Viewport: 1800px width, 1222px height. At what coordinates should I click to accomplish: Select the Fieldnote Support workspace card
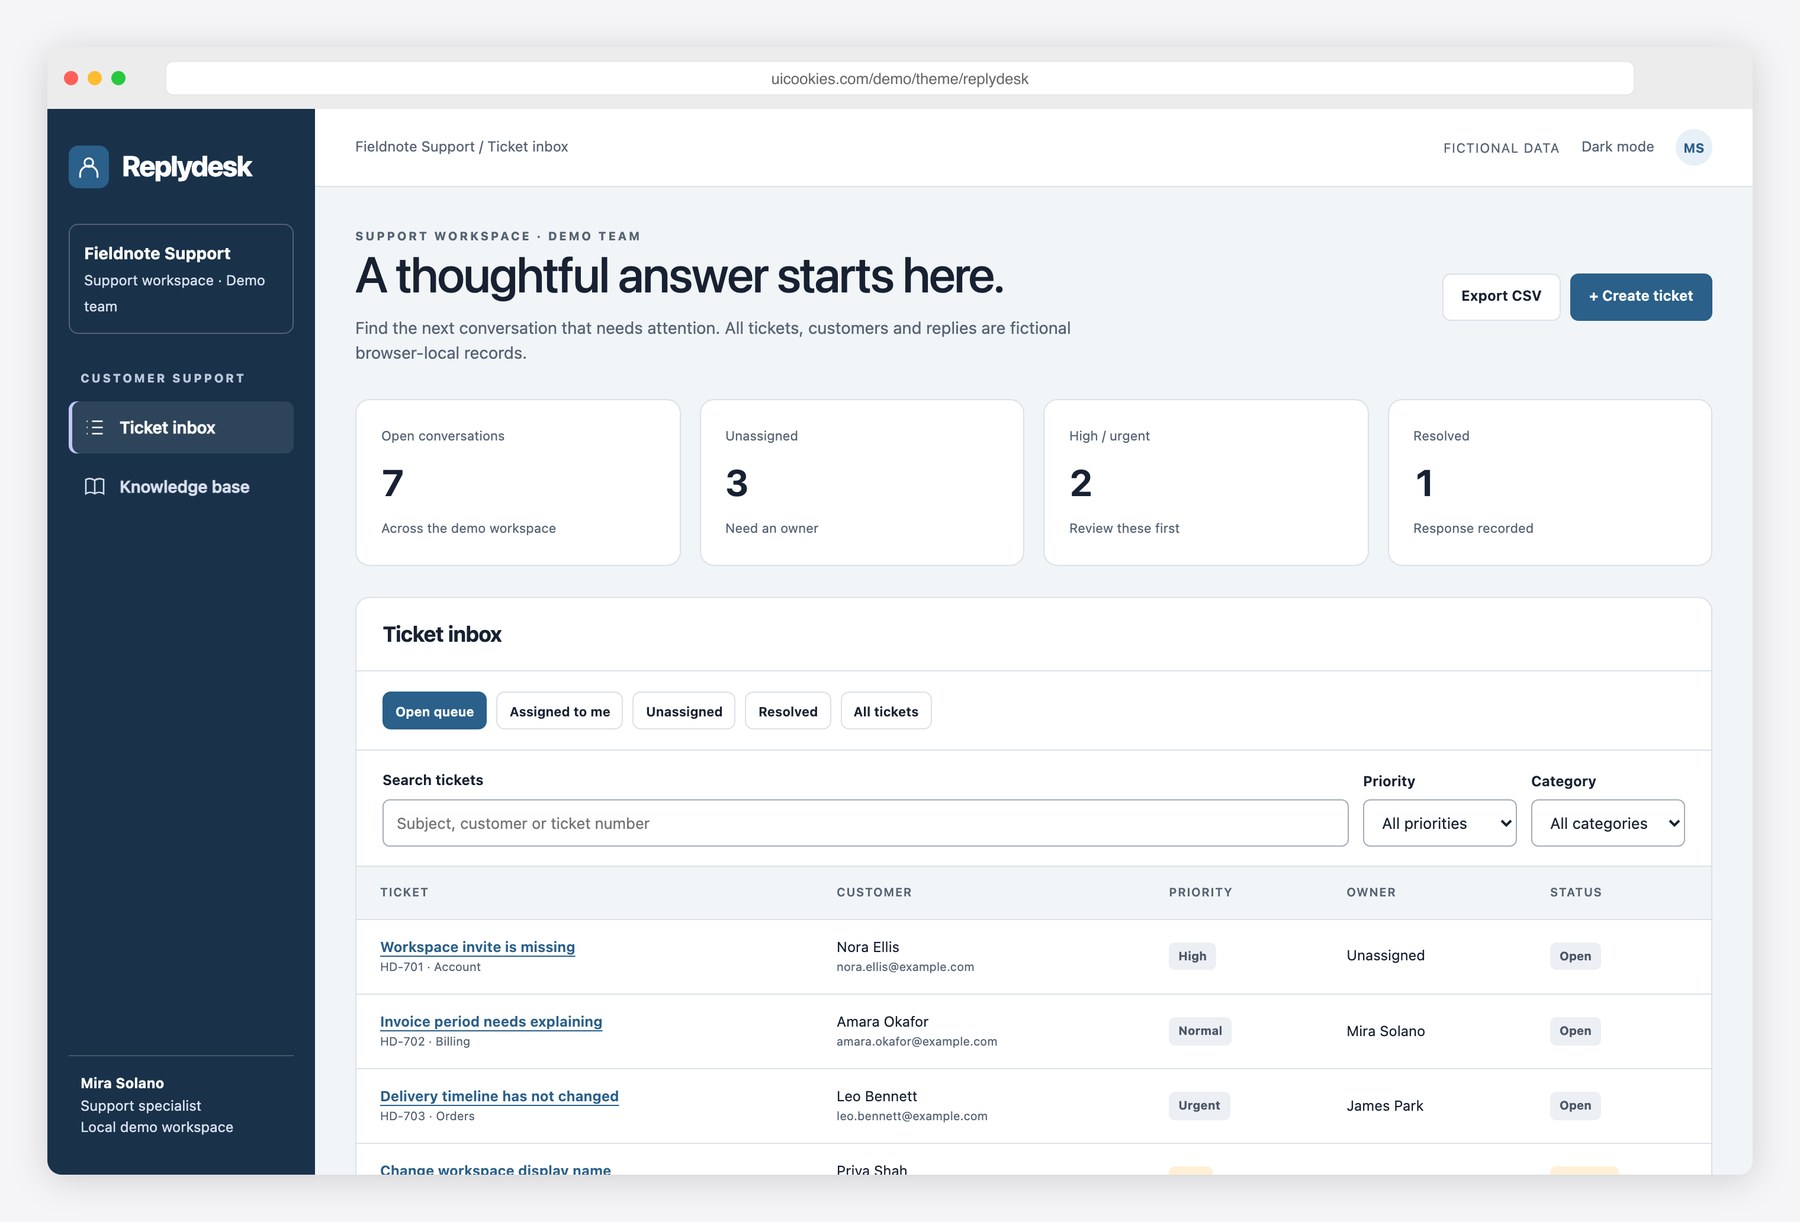pos(181,279)
